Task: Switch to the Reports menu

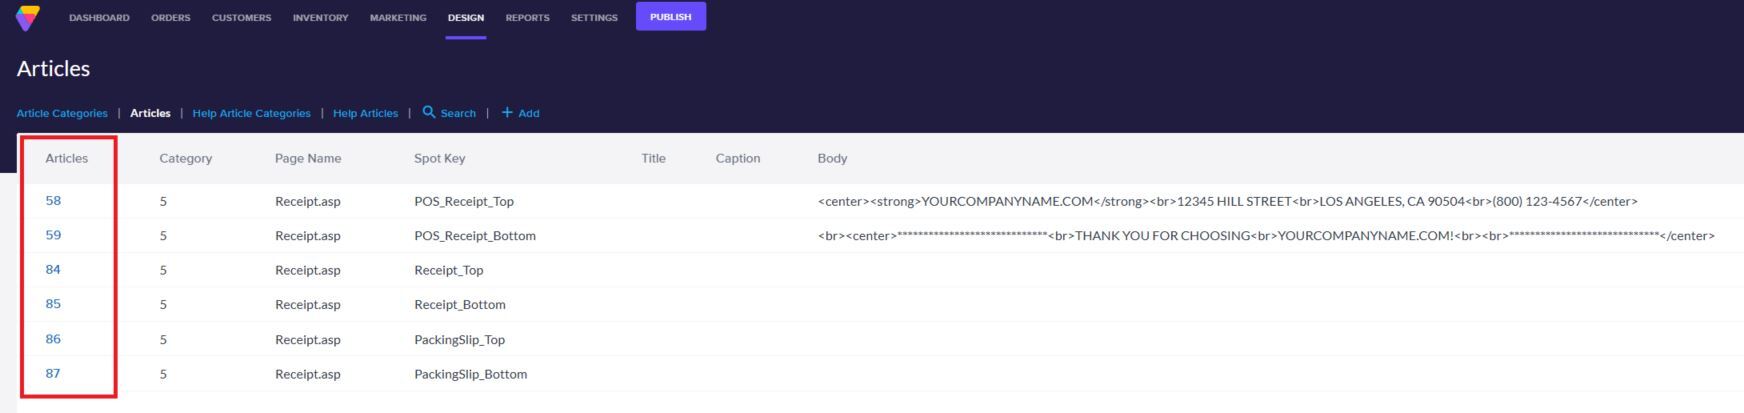Action: click(527, 18)
